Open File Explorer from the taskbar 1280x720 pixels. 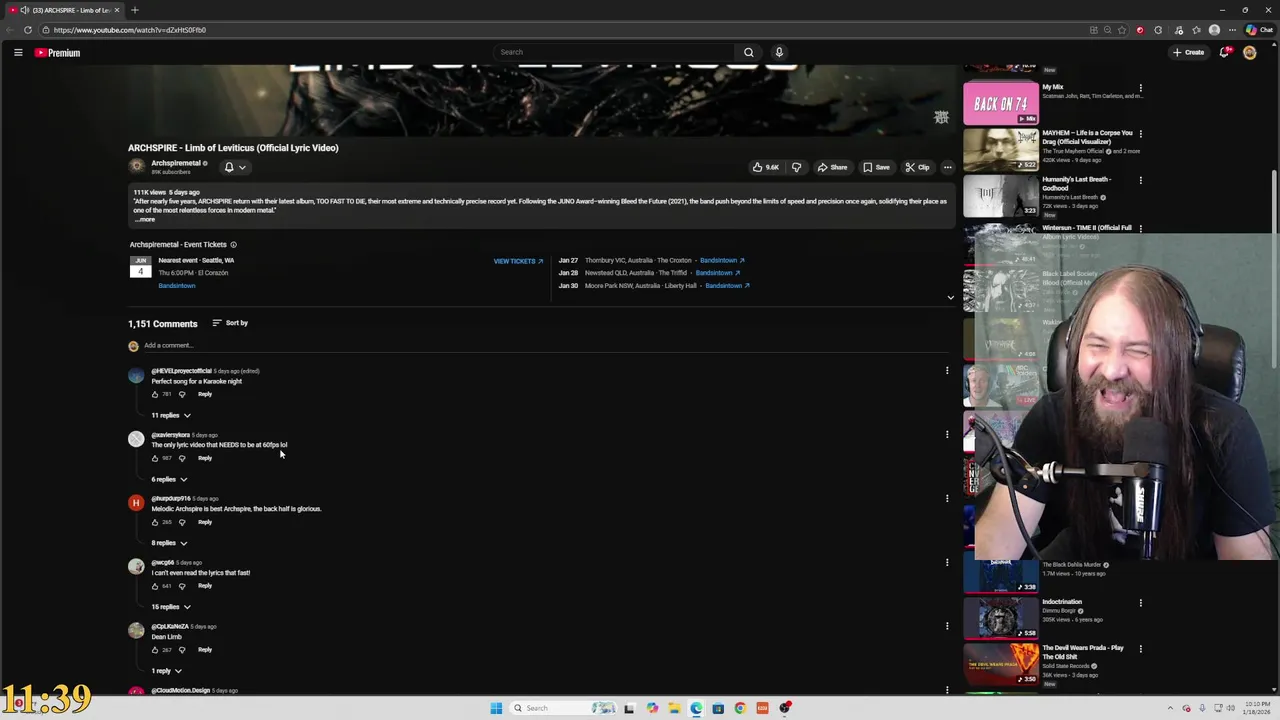pyautogui.click(x=674, y=708)
